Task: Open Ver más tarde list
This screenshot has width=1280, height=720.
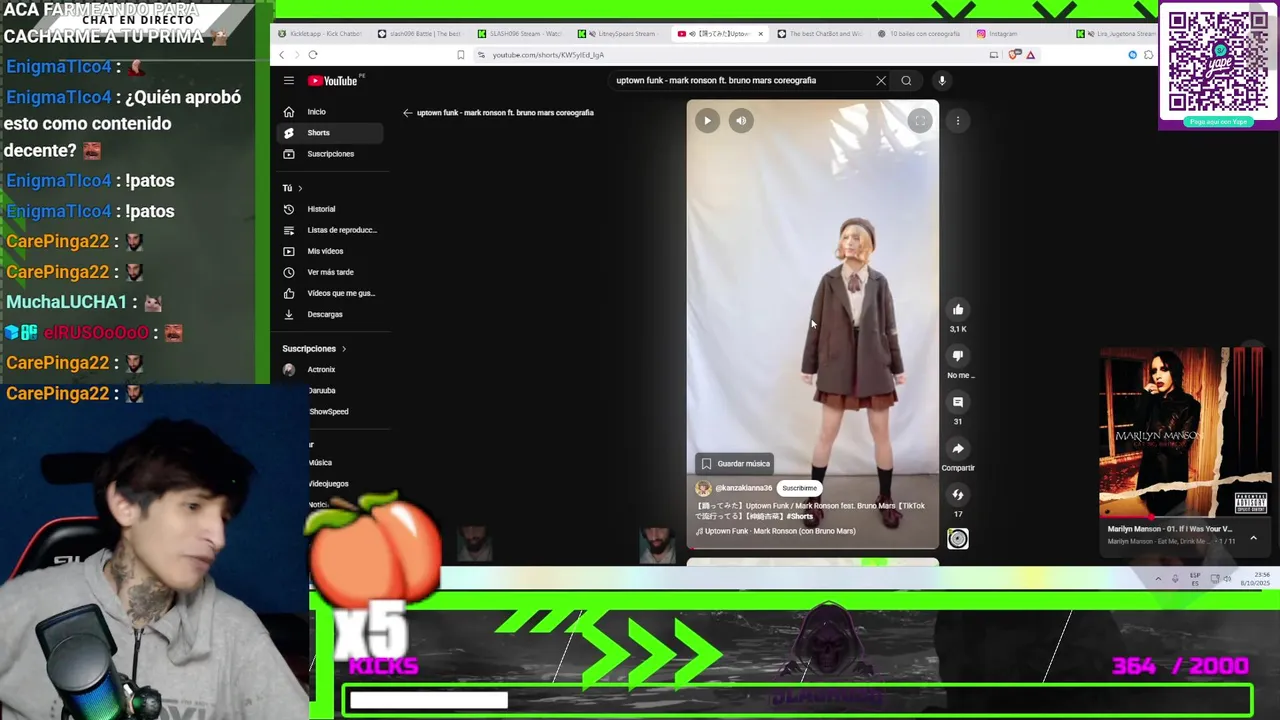Action: 330,272
